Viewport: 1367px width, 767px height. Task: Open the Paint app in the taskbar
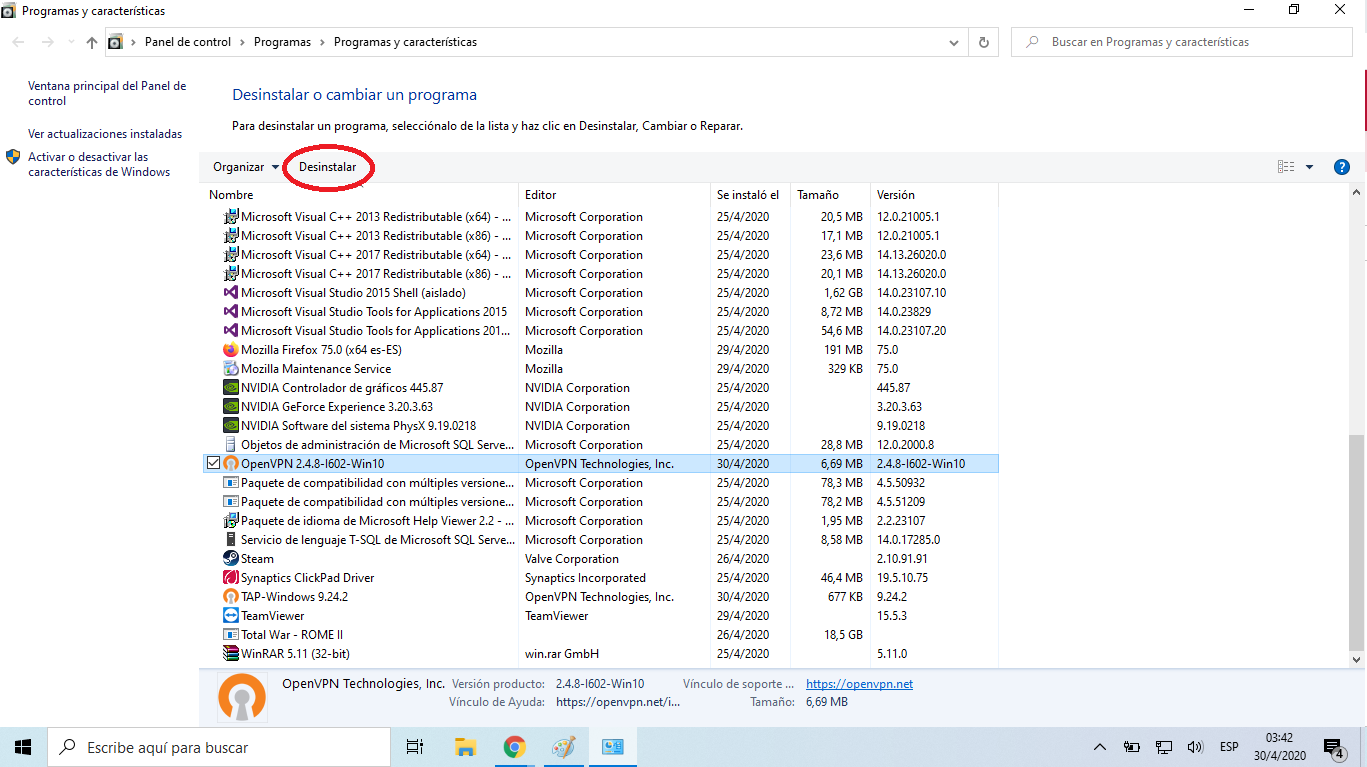(x=564, y=747)
